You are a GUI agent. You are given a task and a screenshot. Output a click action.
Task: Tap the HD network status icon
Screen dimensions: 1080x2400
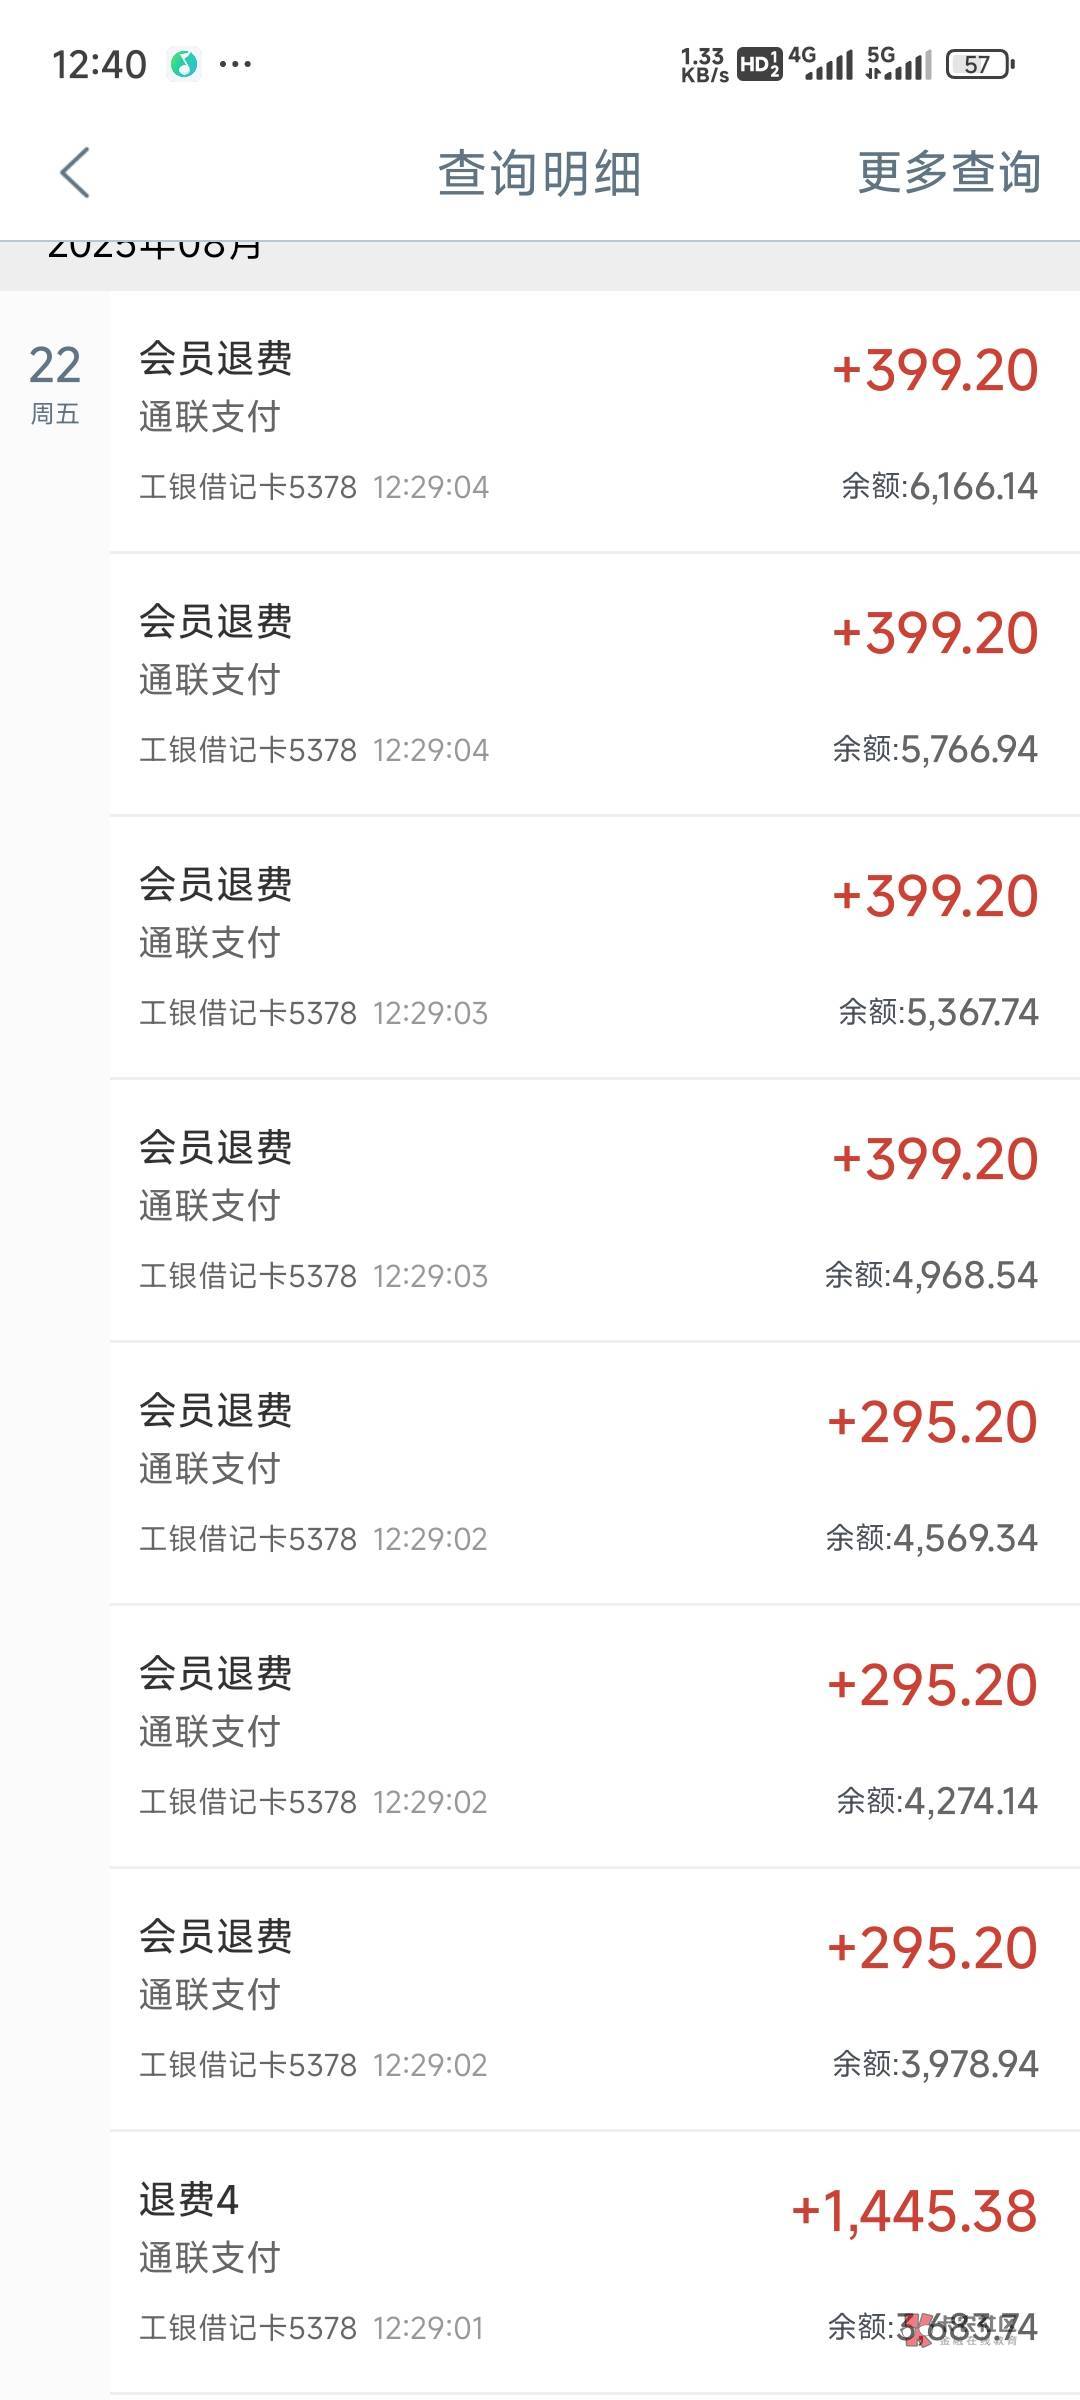(x=759, y=65)
